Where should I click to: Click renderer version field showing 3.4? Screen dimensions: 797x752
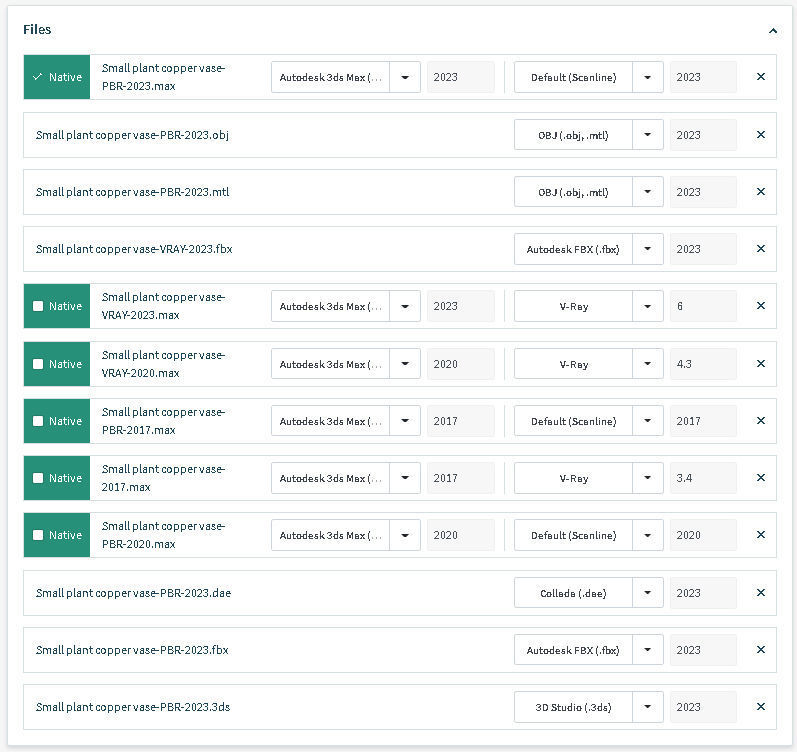coord(702,478)
